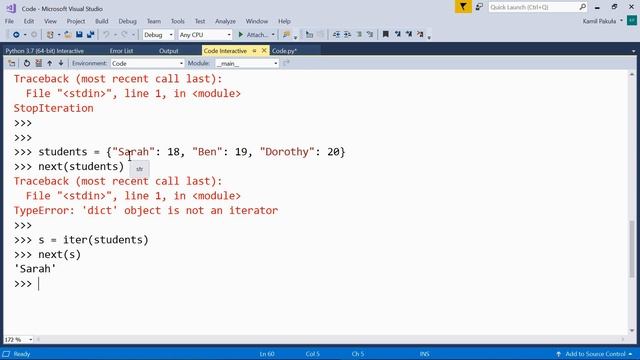The width and height of the screenshot is (640, 360).
Task: Click the Save All icon
Action: tap(91, 35)
